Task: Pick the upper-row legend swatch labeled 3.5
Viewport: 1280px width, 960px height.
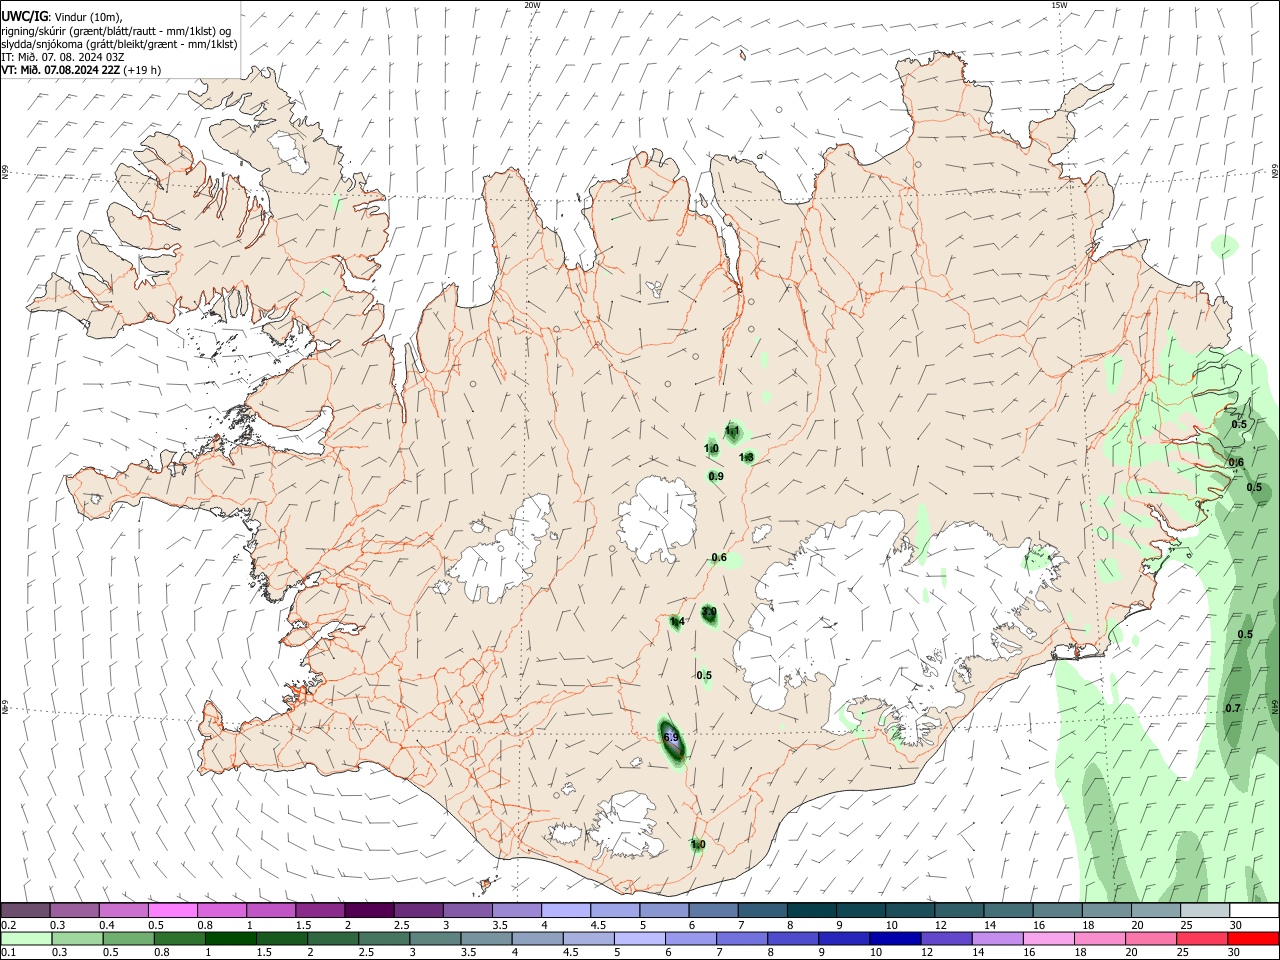Action: [x=516, y=911]
